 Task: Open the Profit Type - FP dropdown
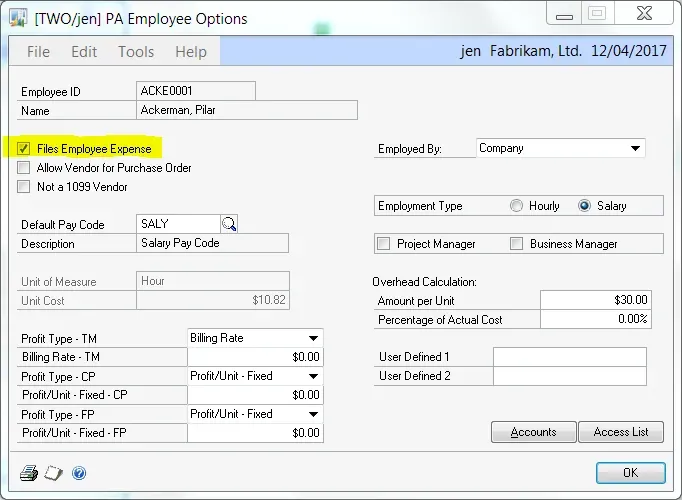[313, 414]
